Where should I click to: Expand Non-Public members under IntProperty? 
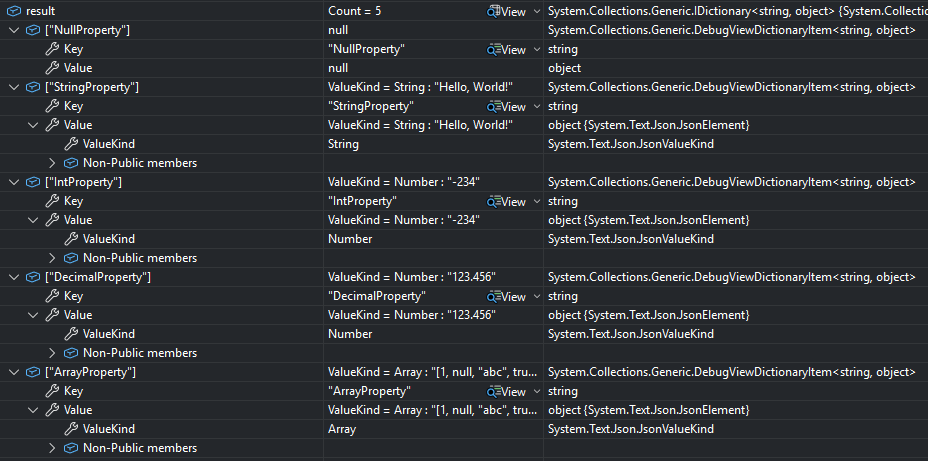[52, 258]
